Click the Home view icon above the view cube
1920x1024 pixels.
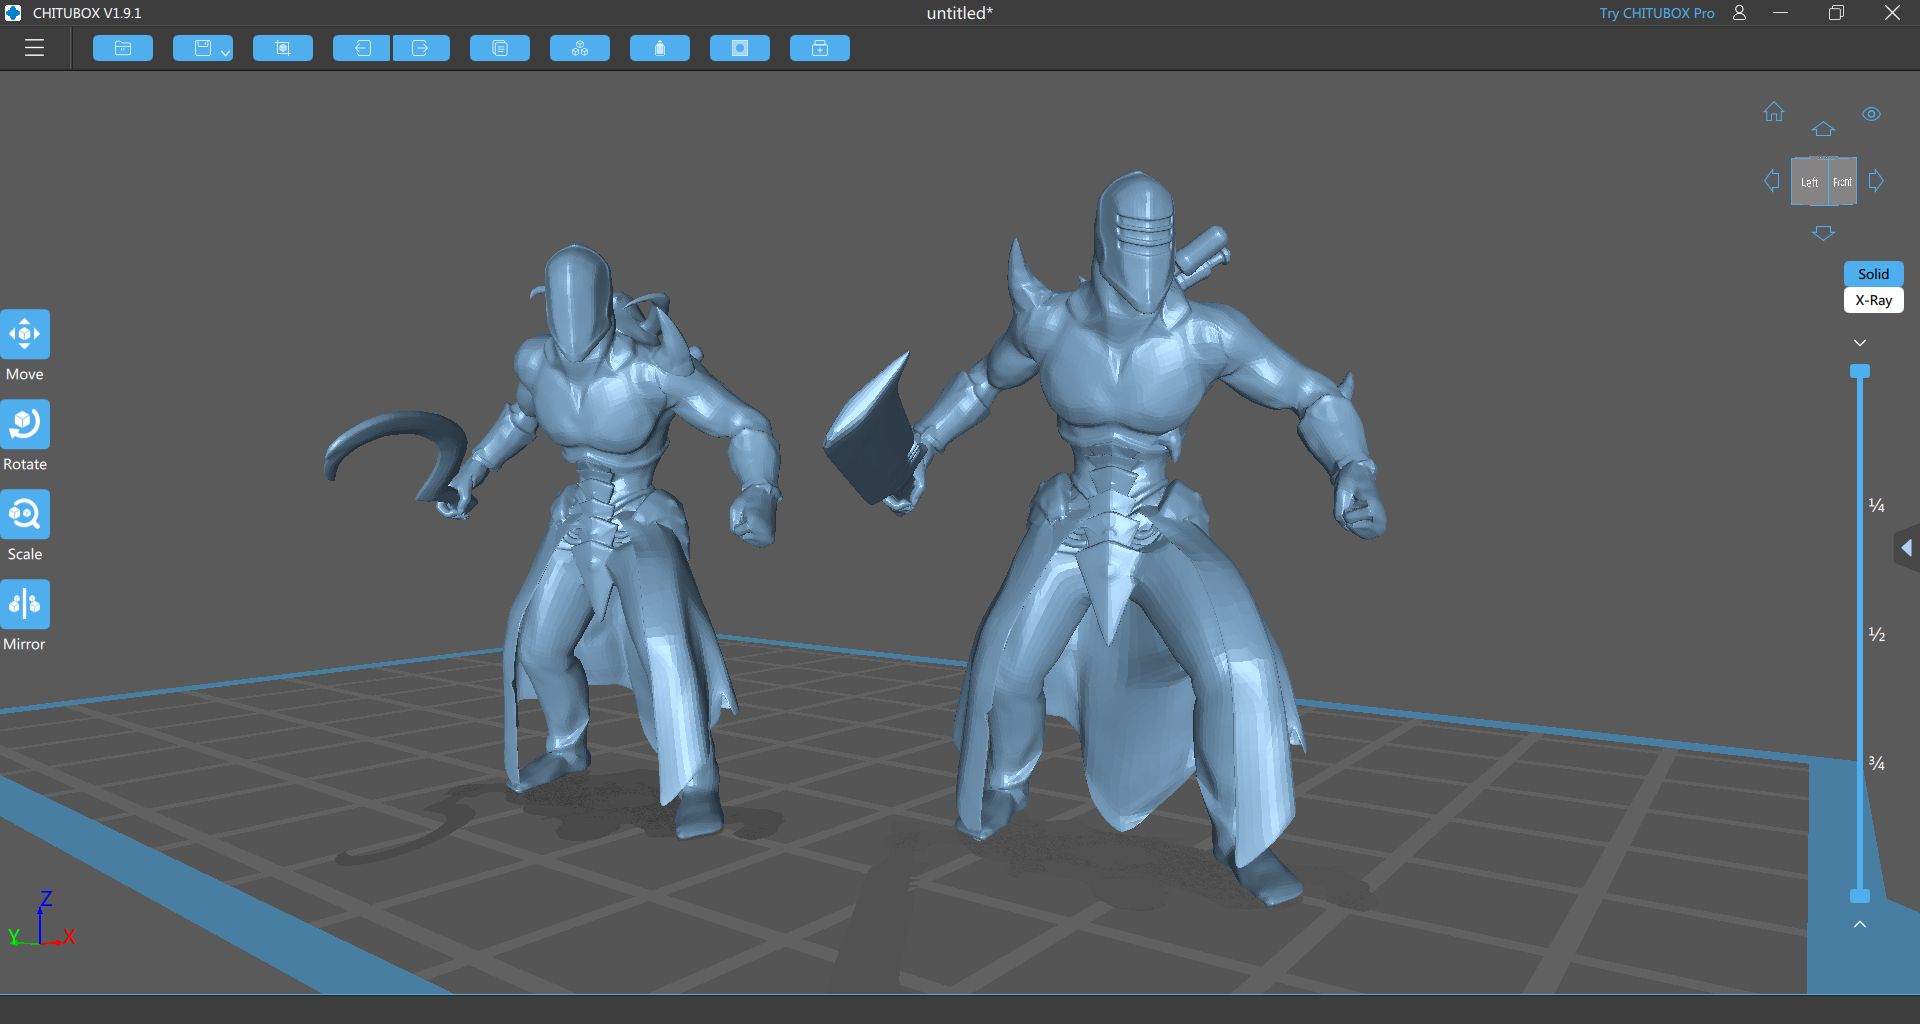click(1774, 113)
